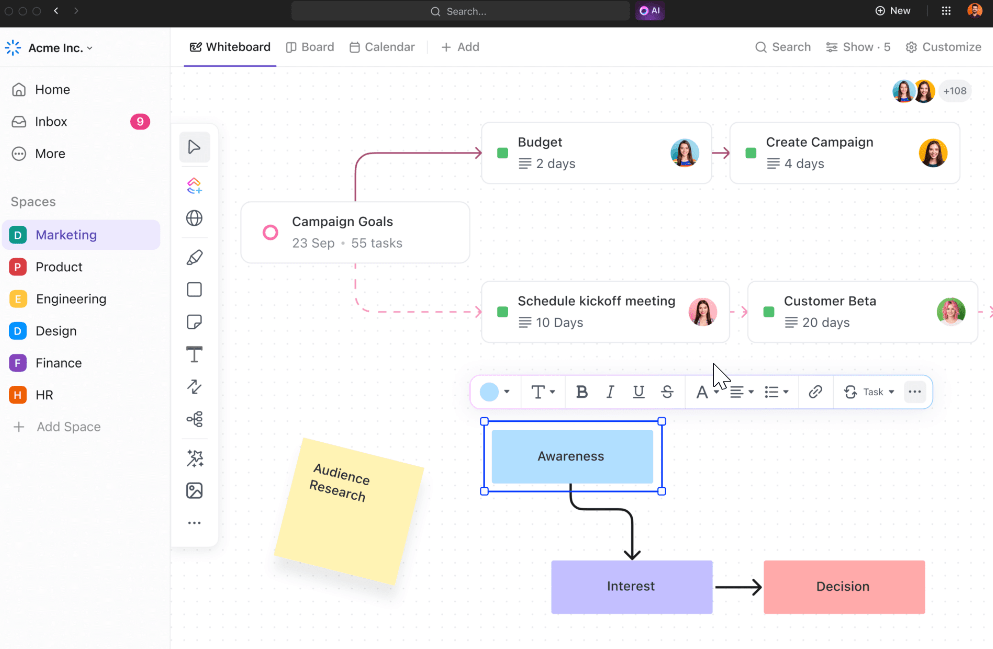Open Show · 5 options

858,47
